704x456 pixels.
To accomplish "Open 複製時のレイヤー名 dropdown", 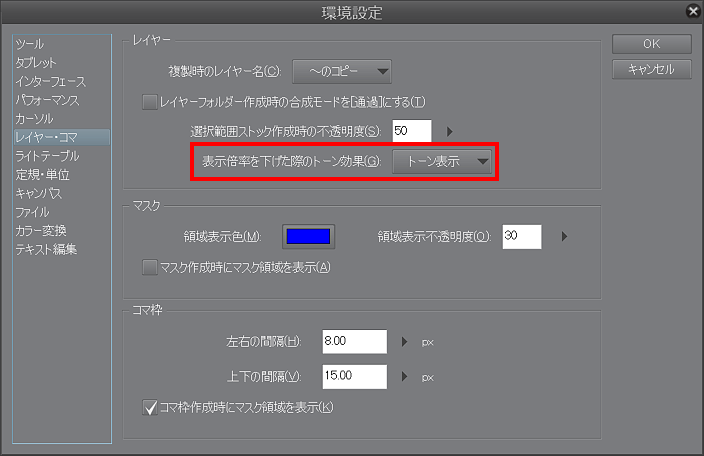I will tap(341, 71).
